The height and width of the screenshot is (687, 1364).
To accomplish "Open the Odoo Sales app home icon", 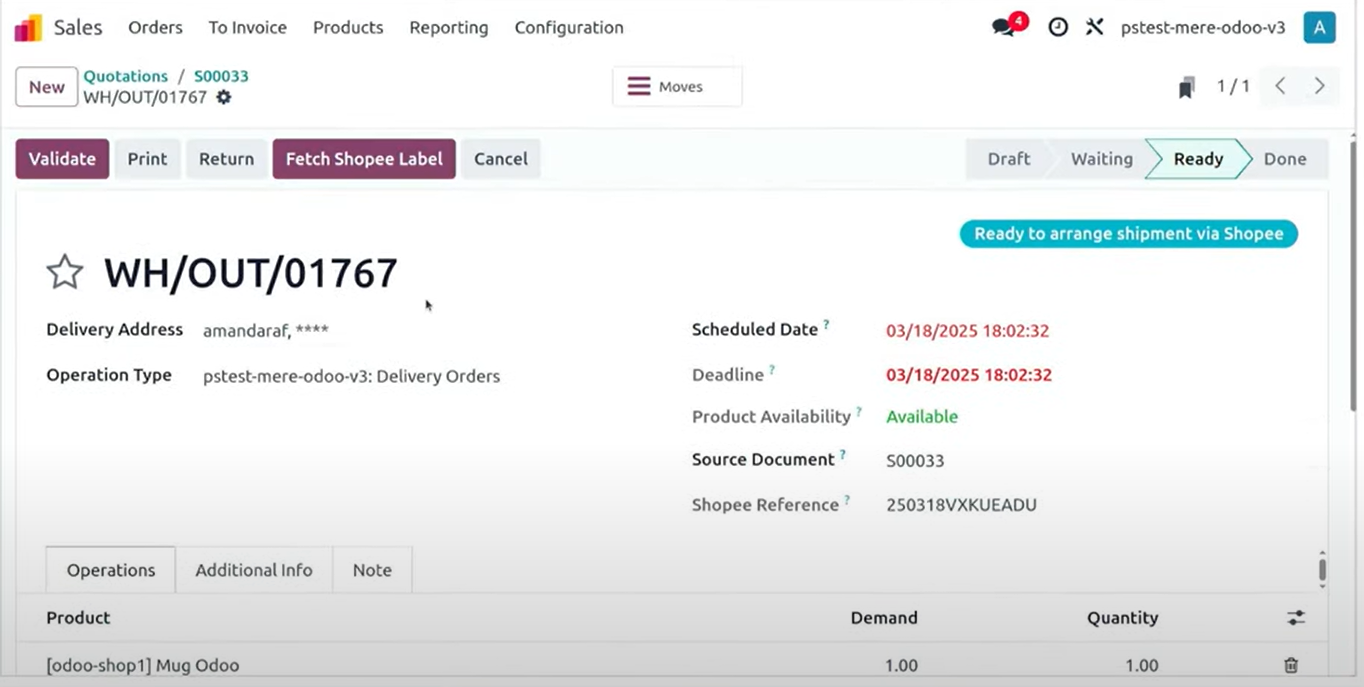I will click(28, 28).
